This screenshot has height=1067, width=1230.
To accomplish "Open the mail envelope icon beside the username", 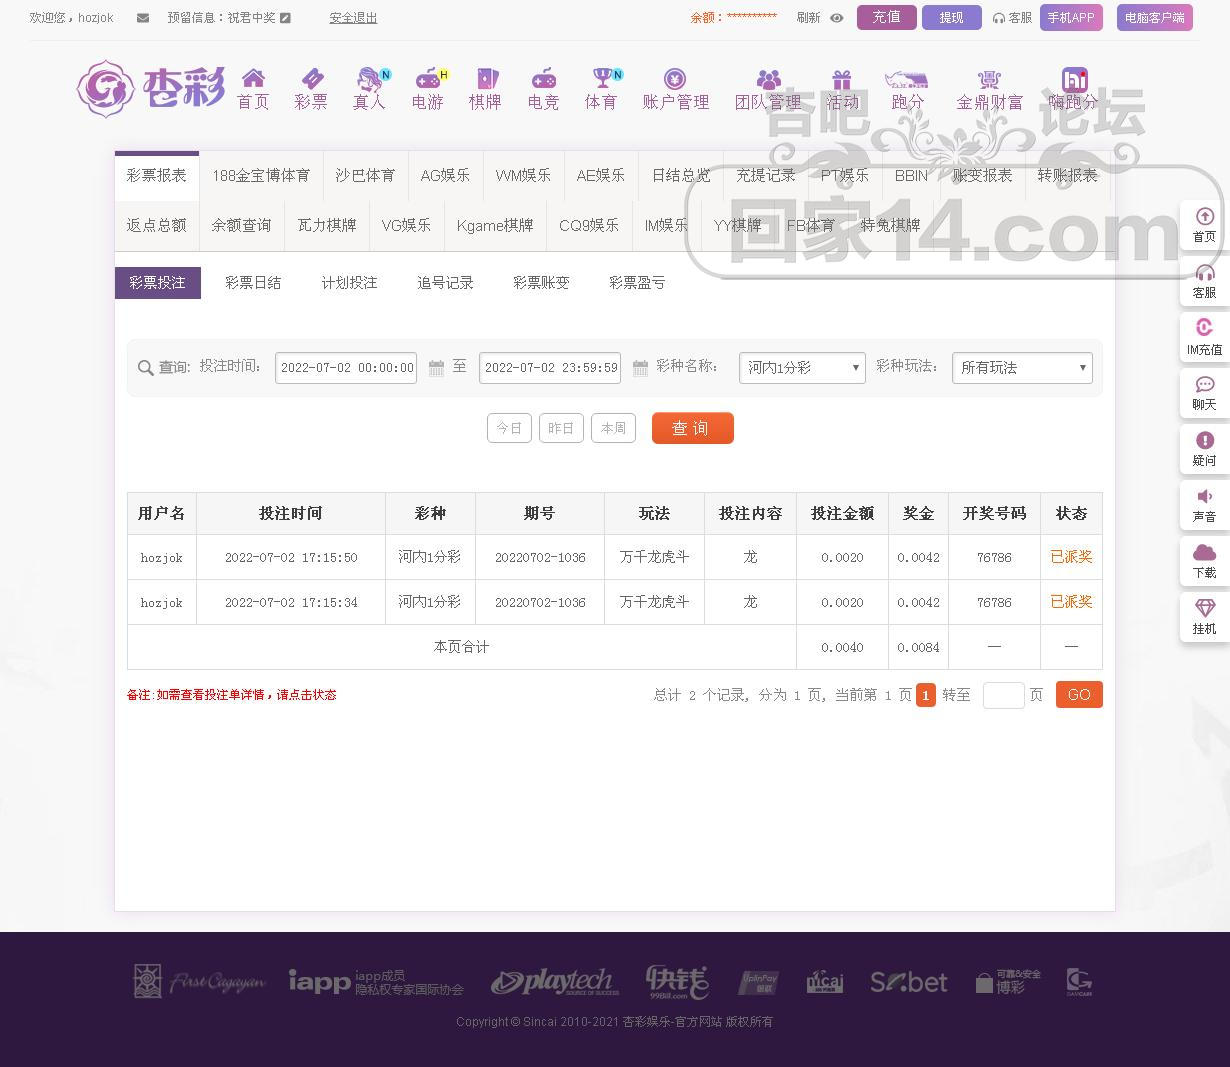I will pyautogui.click(x=143, y=18).
